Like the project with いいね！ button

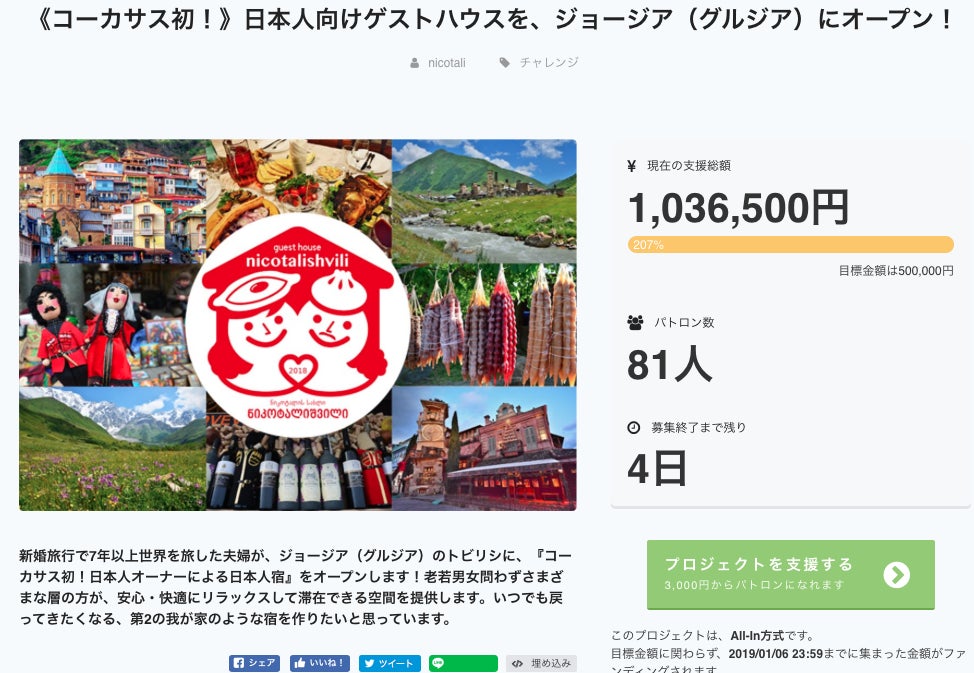pos(319,663)
